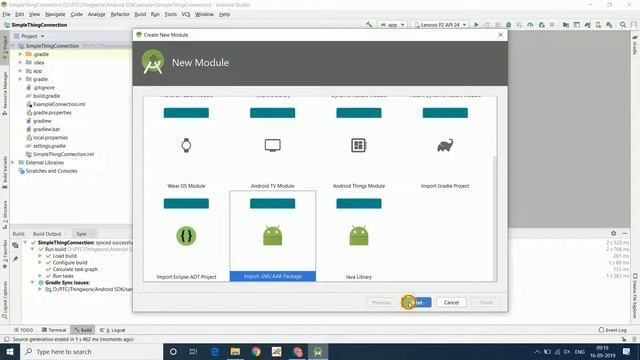Collapse the SimpleThingConnection project root
The width and height of the screenshot is (640, 360).
point(13,46)
